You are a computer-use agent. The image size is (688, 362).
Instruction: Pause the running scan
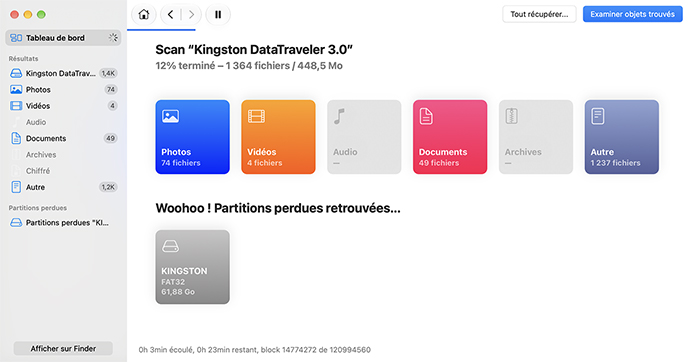(x=218, y=14)
